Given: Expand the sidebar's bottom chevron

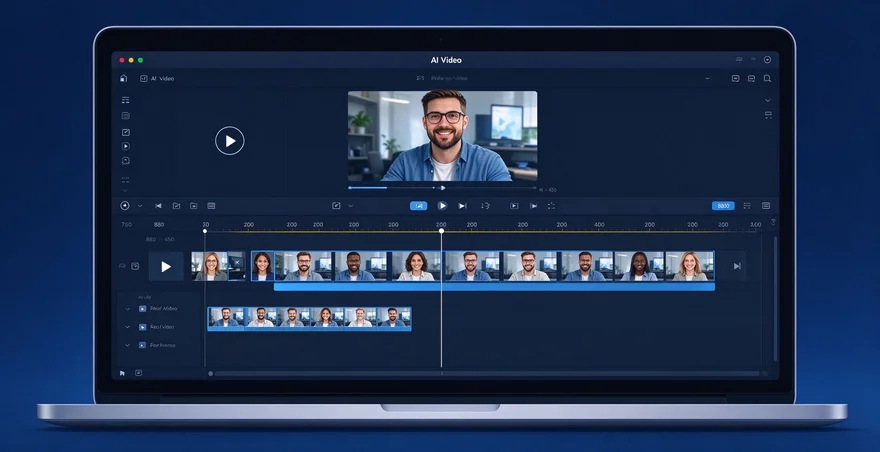Looking at the screenshot, I should (x=125, y=190).
